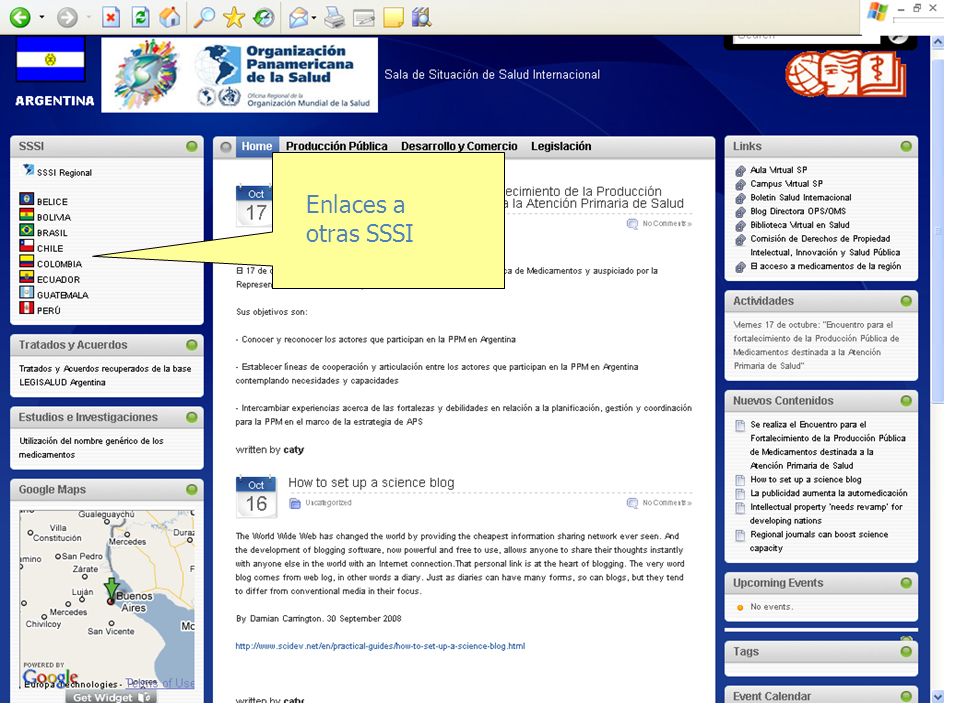Image resolution: width=960 pixels, height=720 pixels.
Task: Collapse the Tags panel green toggle
Action: click(x=906, y=652)
